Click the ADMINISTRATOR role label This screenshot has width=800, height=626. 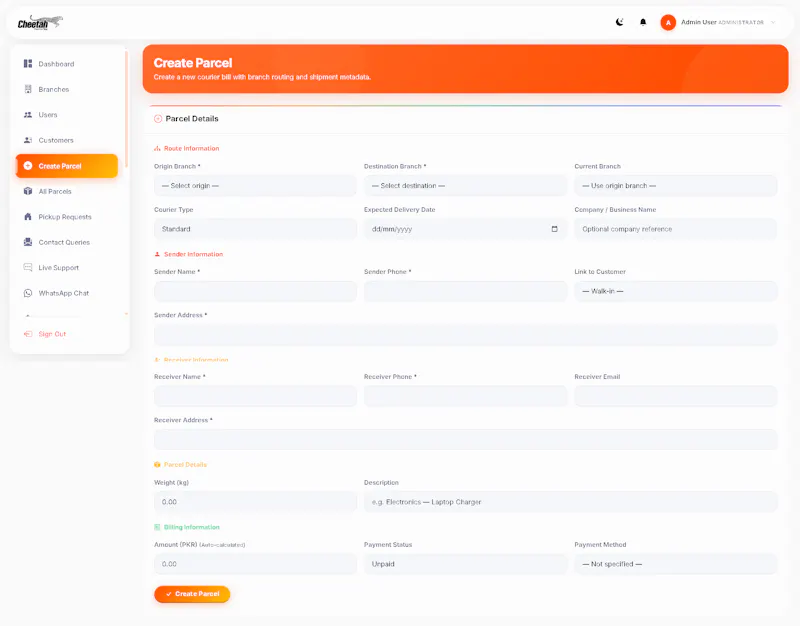[741, 22]
